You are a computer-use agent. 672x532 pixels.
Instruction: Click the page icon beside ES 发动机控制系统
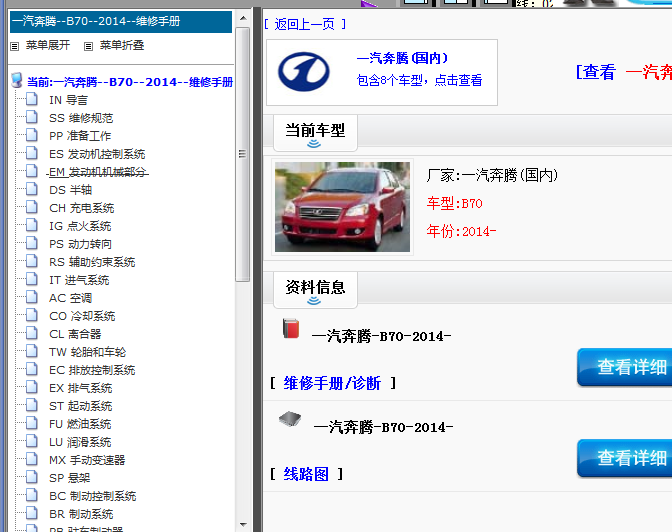pos(32,153)
